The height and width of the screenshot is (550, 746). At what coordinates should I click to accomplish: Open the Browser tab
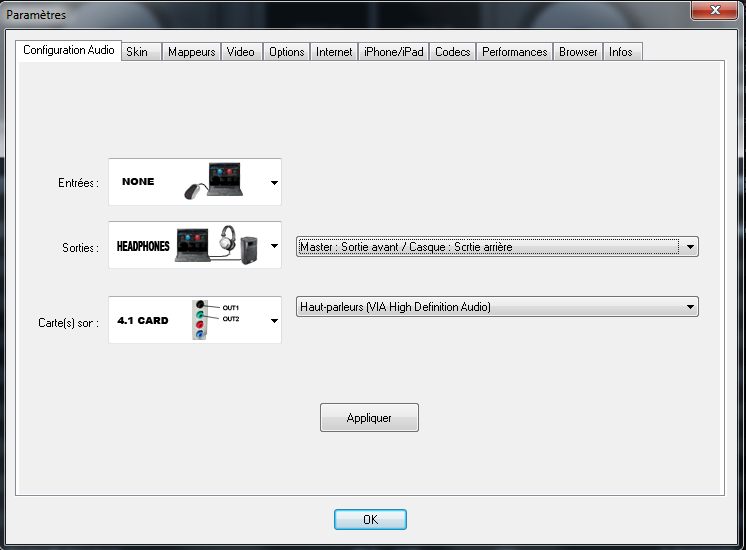click(x=578, y=51)
